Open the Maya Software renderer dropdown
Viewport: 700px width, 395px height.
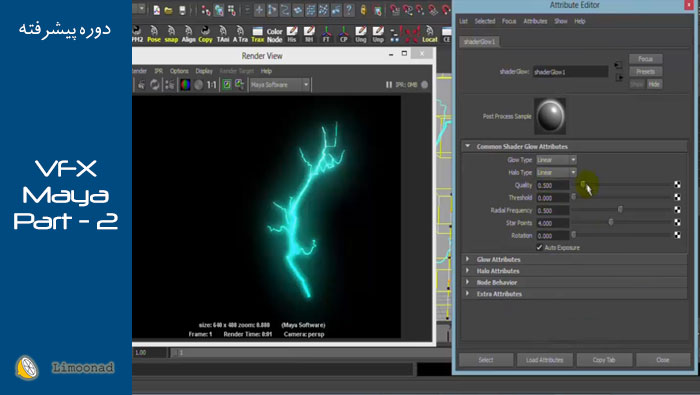point(279,84)
